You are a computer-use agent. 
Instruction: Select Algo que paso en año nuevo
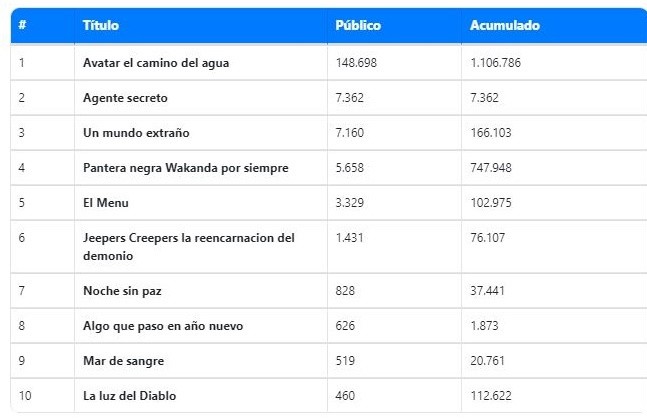pos(164,324)
